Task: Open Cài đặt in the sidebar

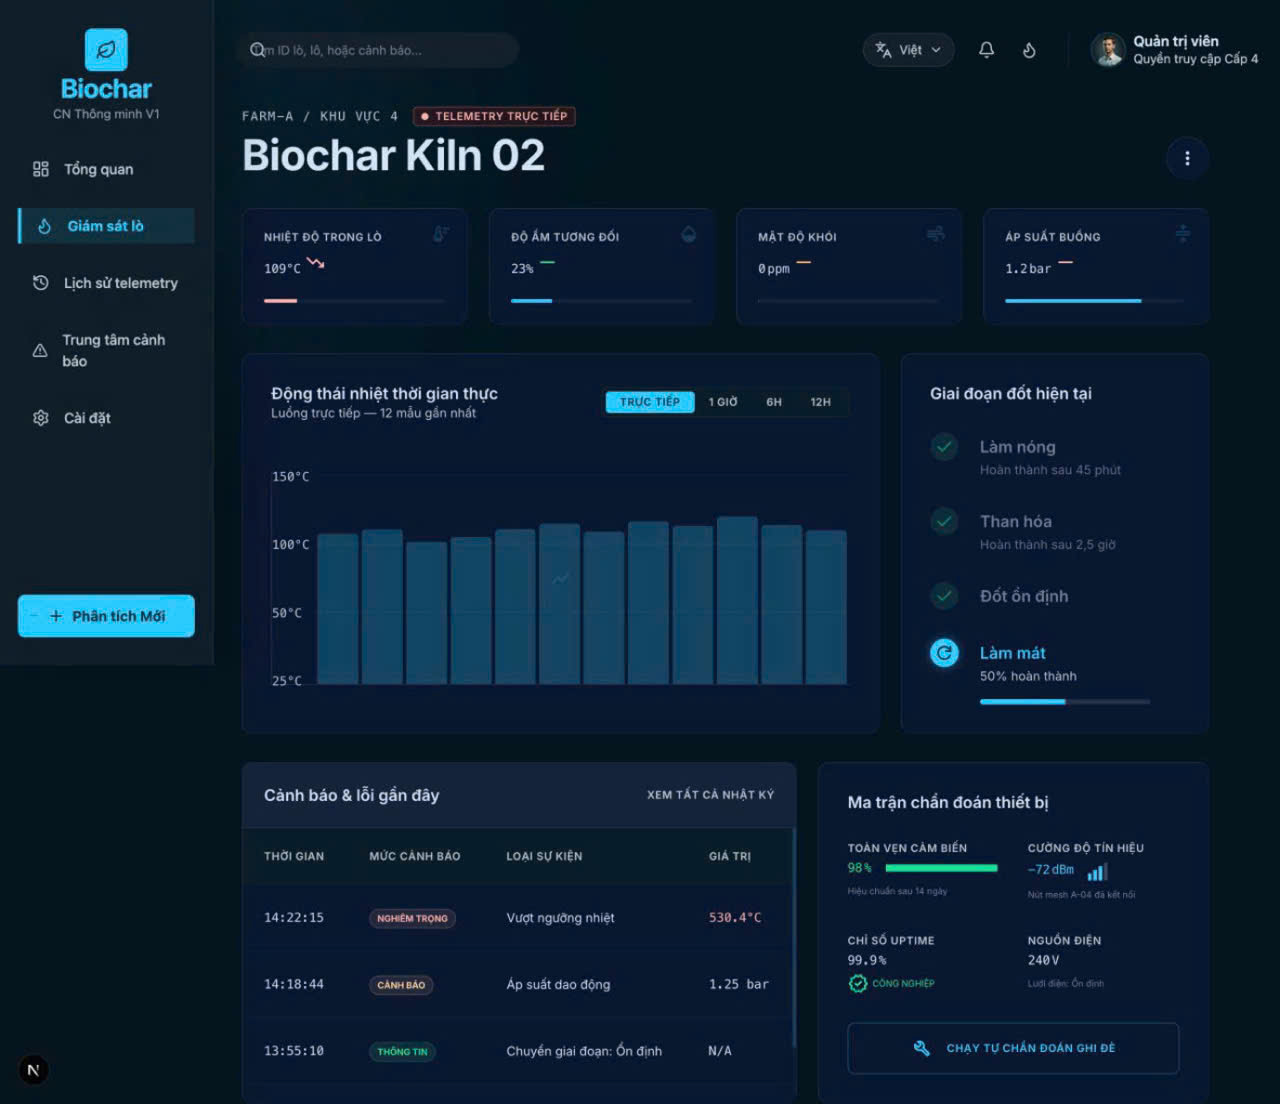Action: point(106,418)
